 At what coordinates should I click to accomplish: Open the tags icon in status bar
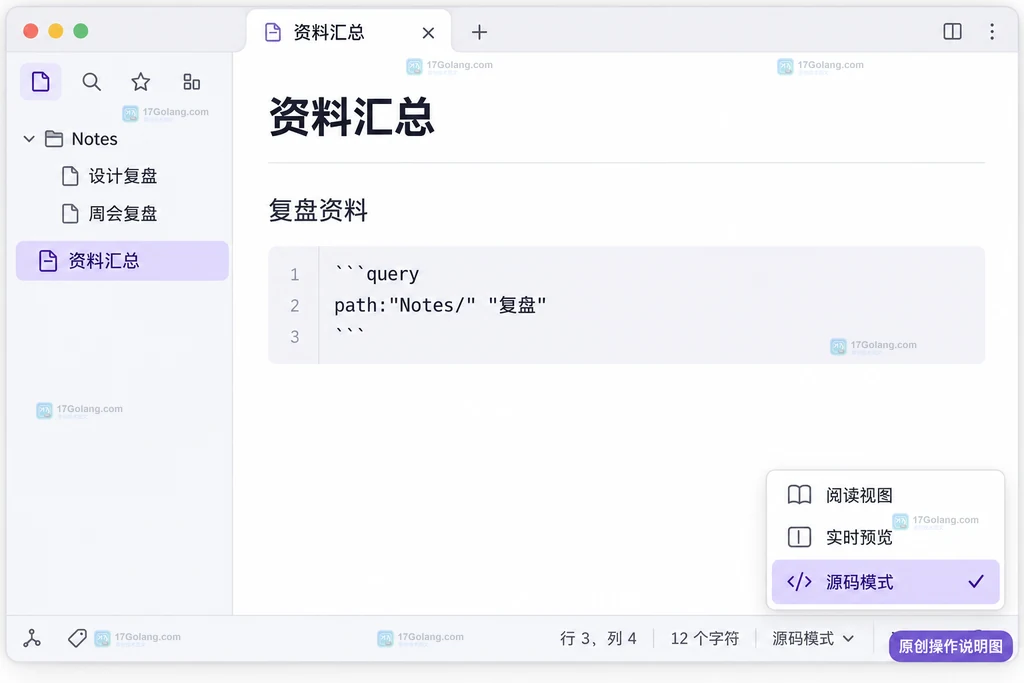(x=77, y=638)
